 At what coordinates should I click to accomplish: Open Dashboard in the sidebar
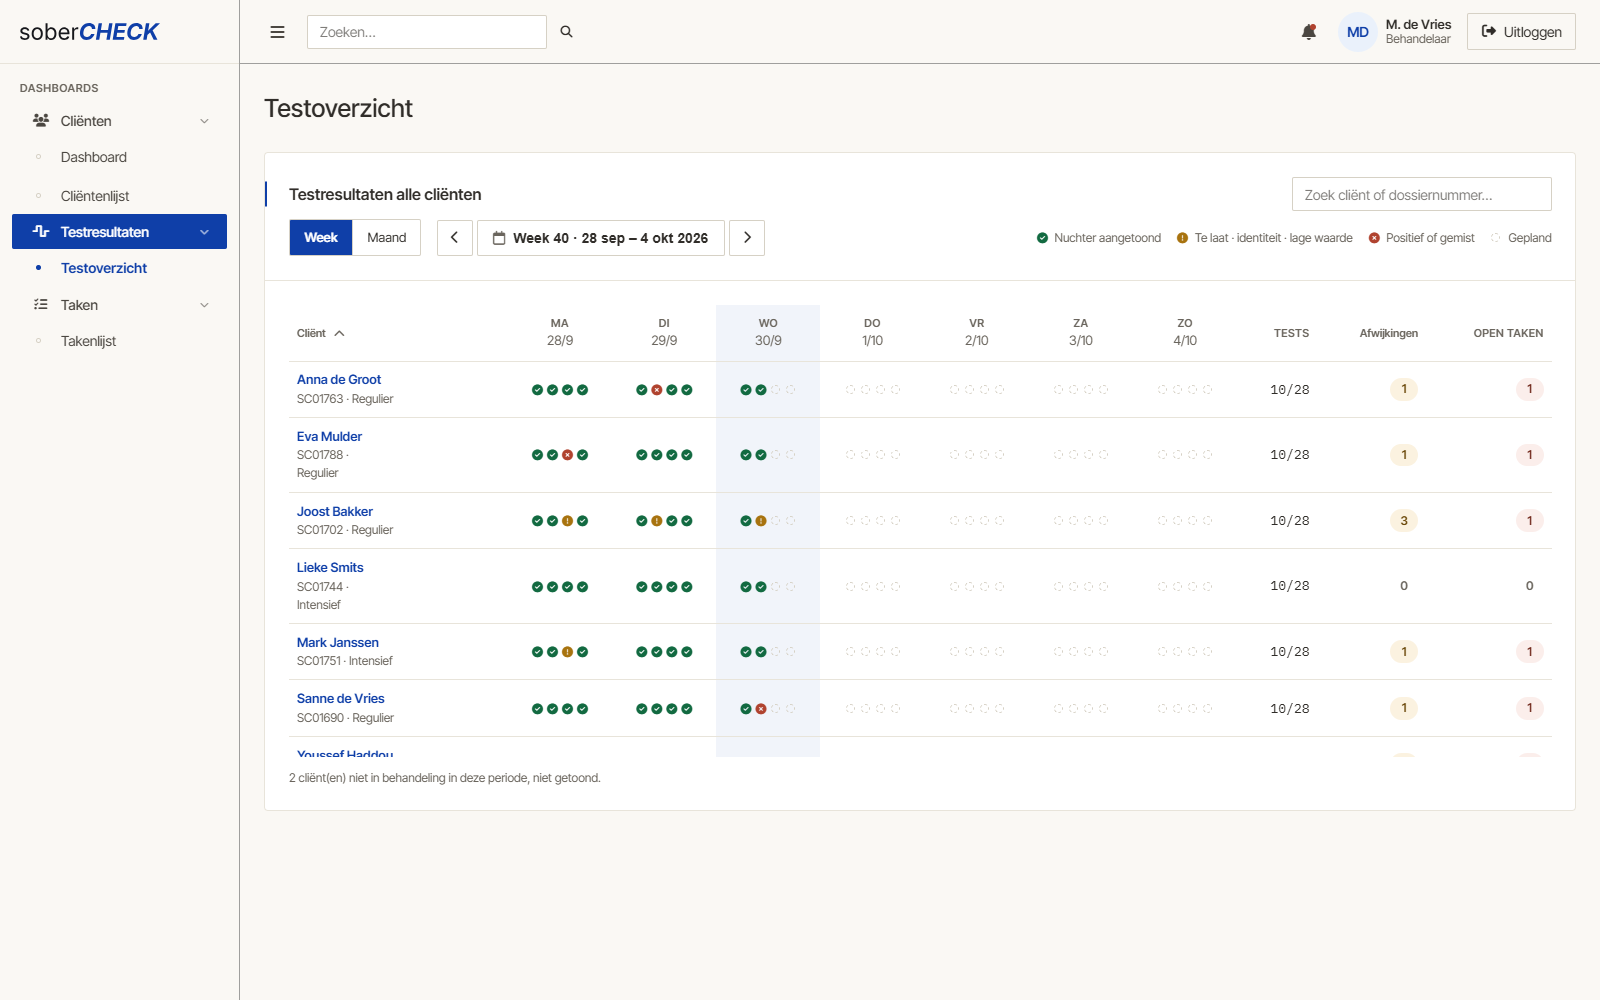[94, 157]
